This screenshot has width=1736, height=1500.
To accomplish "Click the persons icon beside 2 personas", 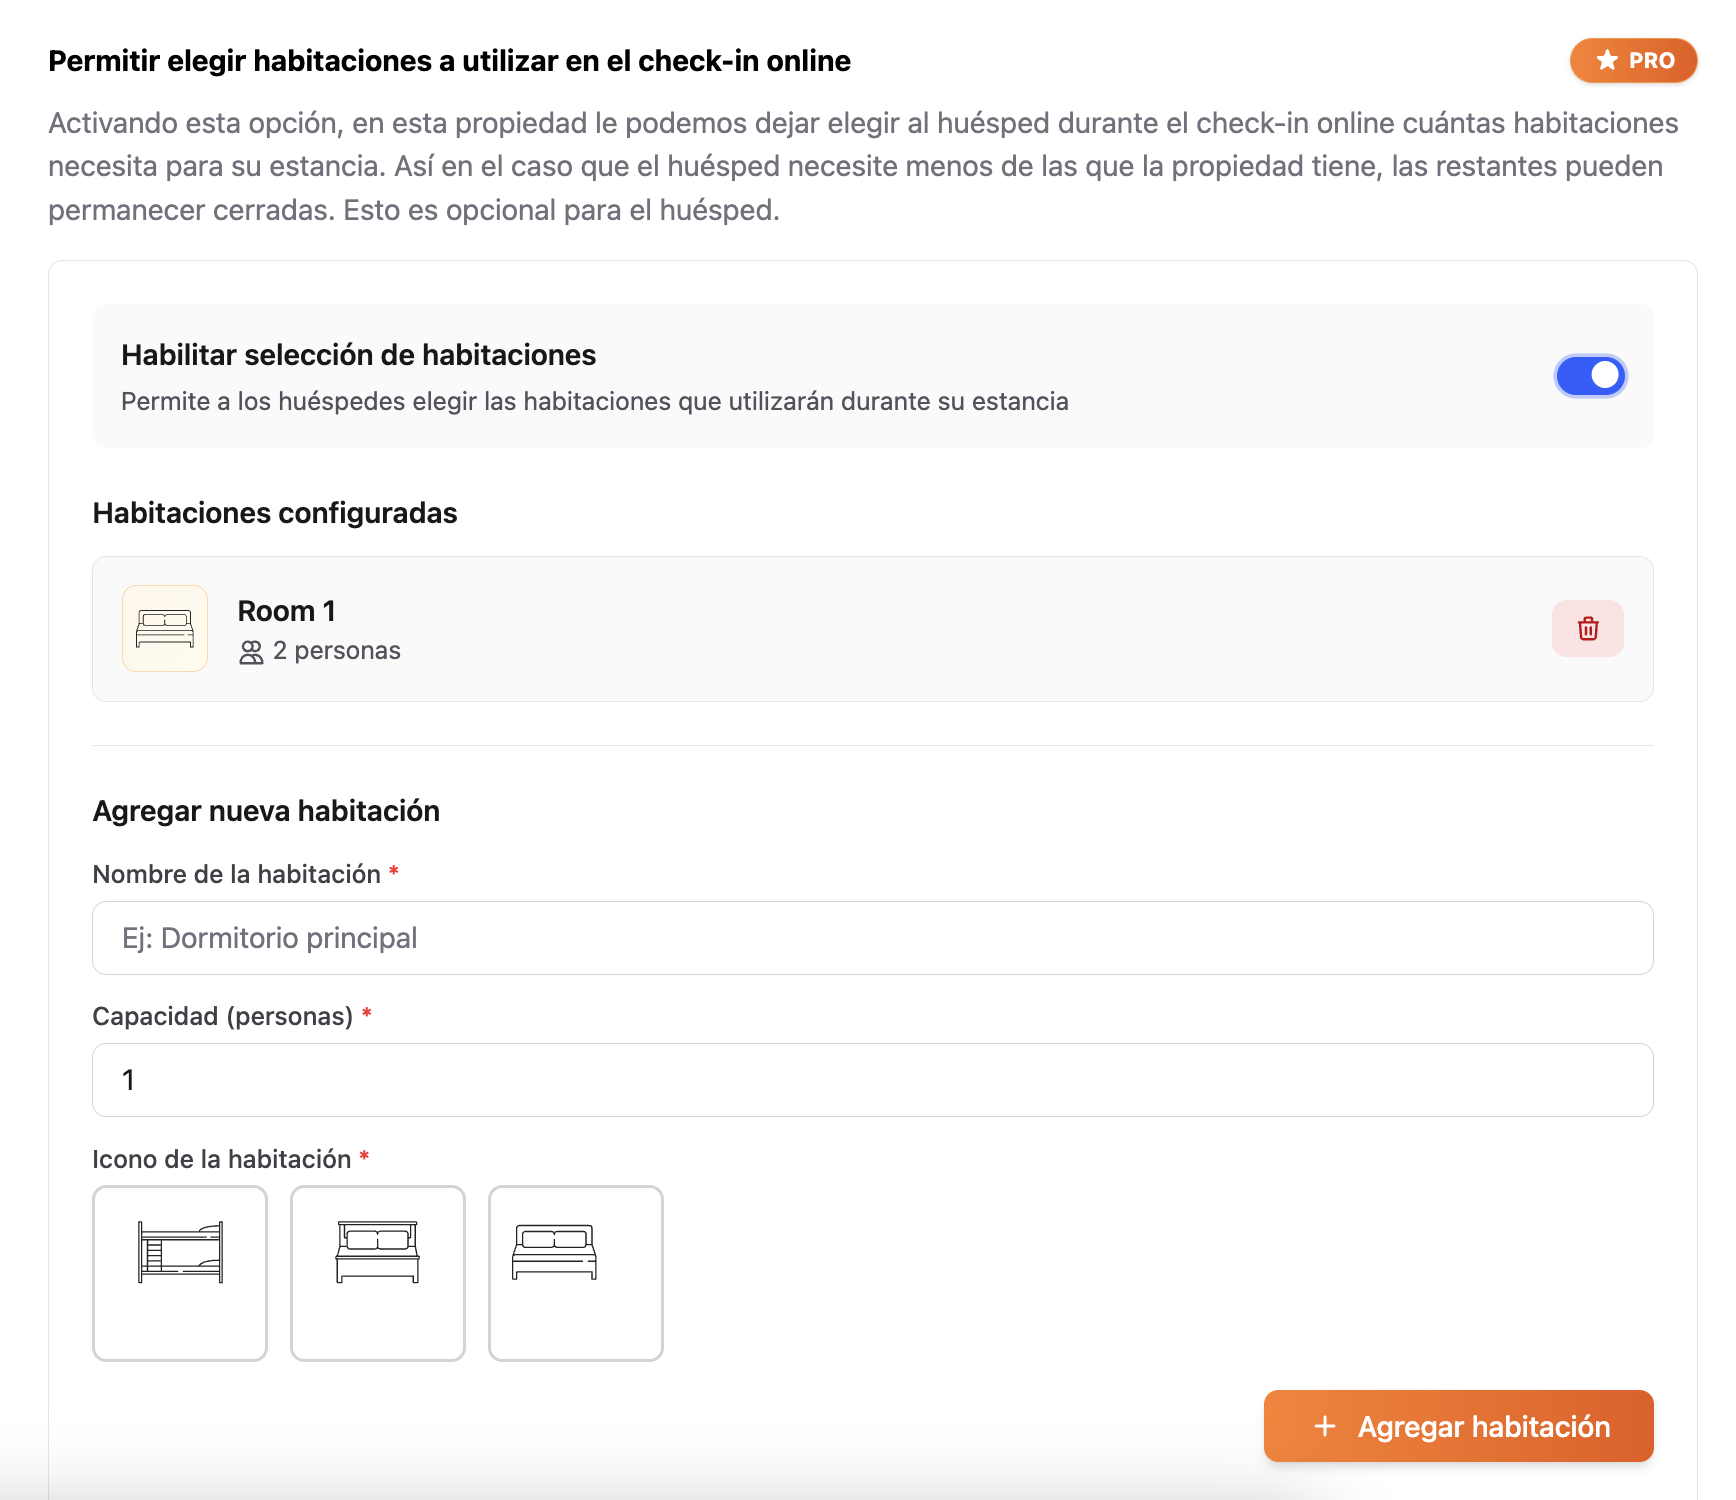I will pos(251,652).
